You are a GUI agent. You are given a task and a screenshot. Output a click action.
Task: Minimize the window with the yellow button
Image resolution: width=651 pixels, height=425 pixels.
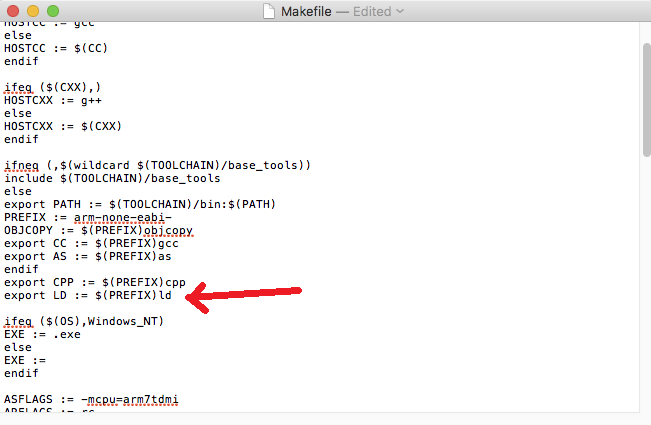pyautogui.click(x=34, y=11)
